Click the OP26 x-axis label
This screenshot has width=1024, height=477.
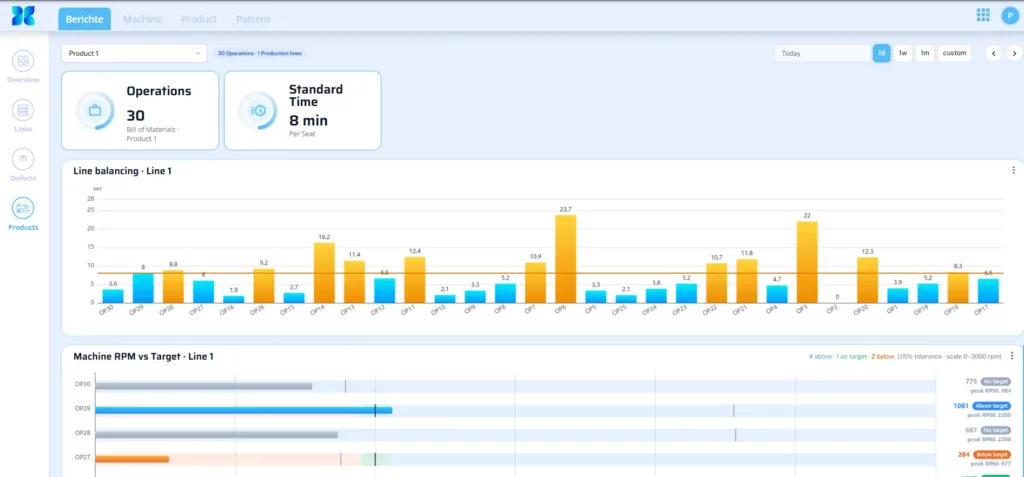click(259, 311)
